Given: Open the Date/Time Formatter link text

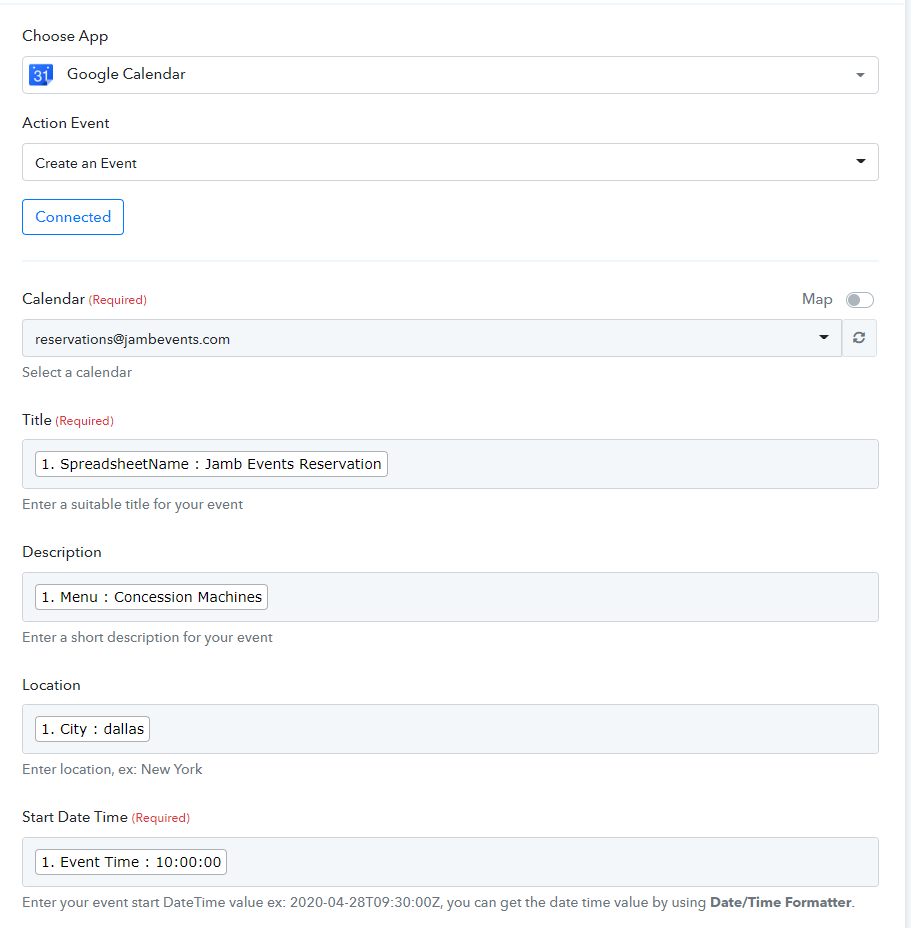Looking at the screenshot, I should pos(780,903).
